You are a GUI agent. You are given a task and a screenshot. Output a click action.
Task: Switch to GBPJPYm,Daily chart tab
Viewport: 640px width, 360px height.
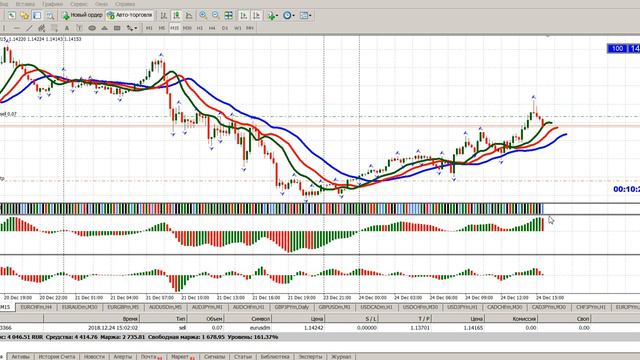pos(291,307)
